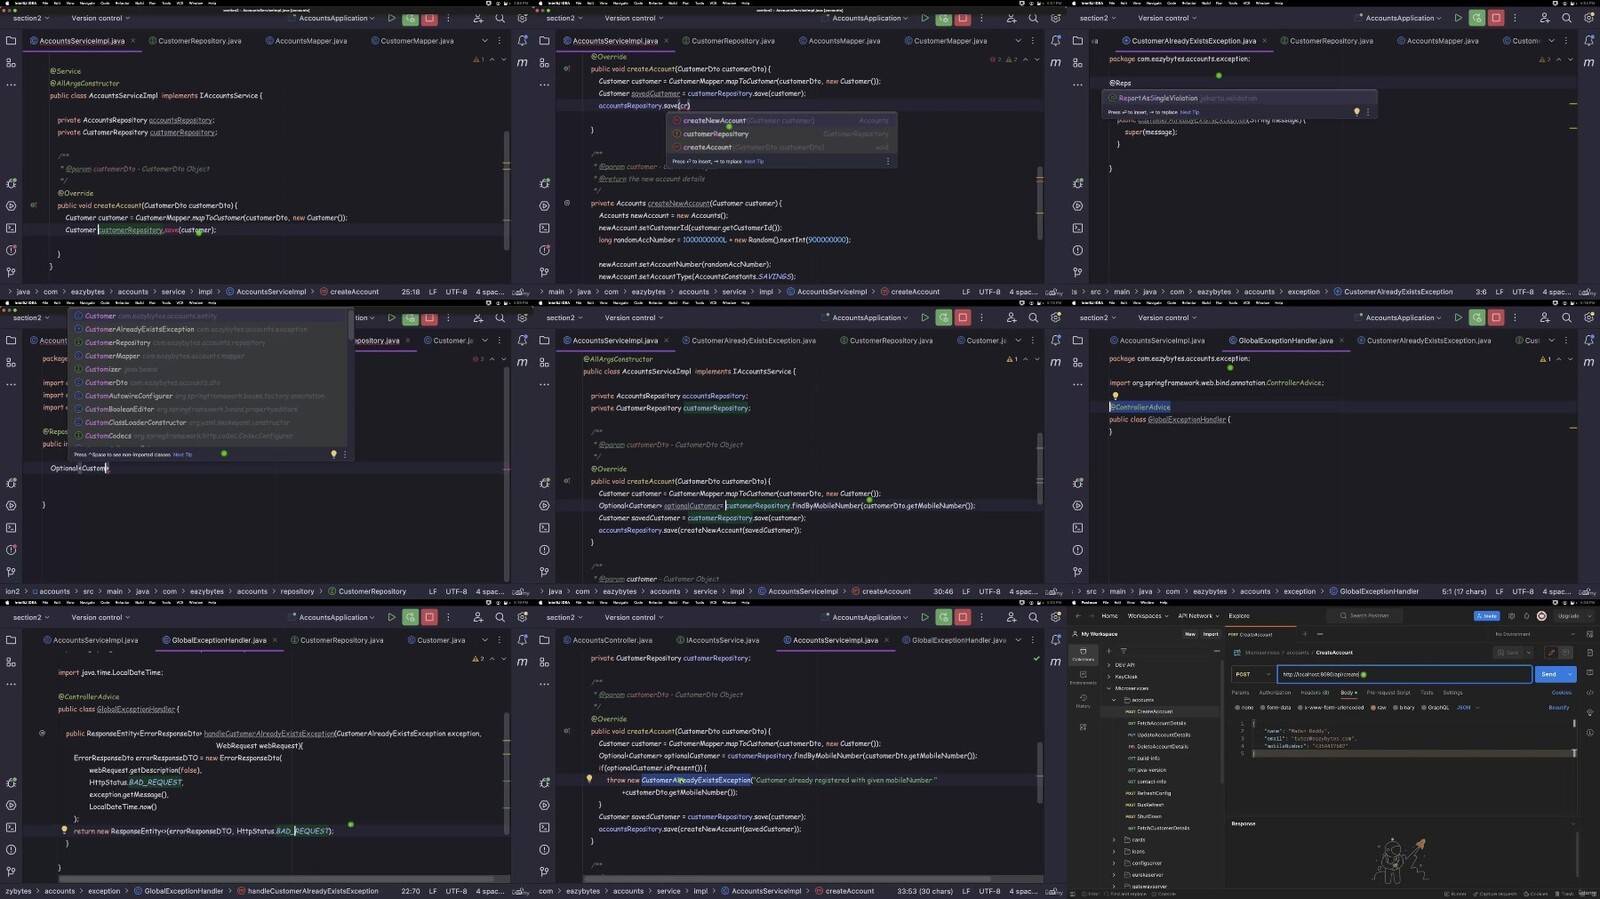
Task: Open Collections sidebar in Postman
Action: tap(1083, 655)
